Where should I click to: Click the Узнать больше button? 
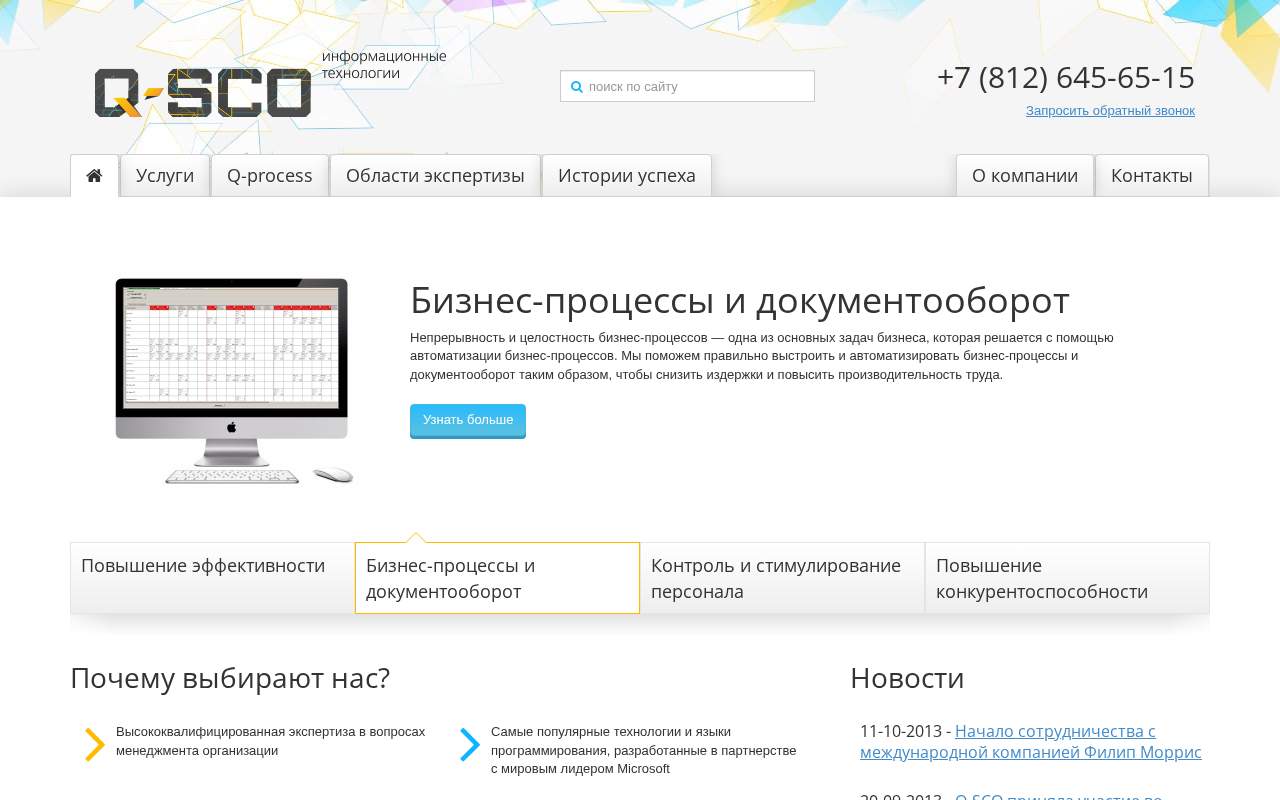click(x=468, y=420)
